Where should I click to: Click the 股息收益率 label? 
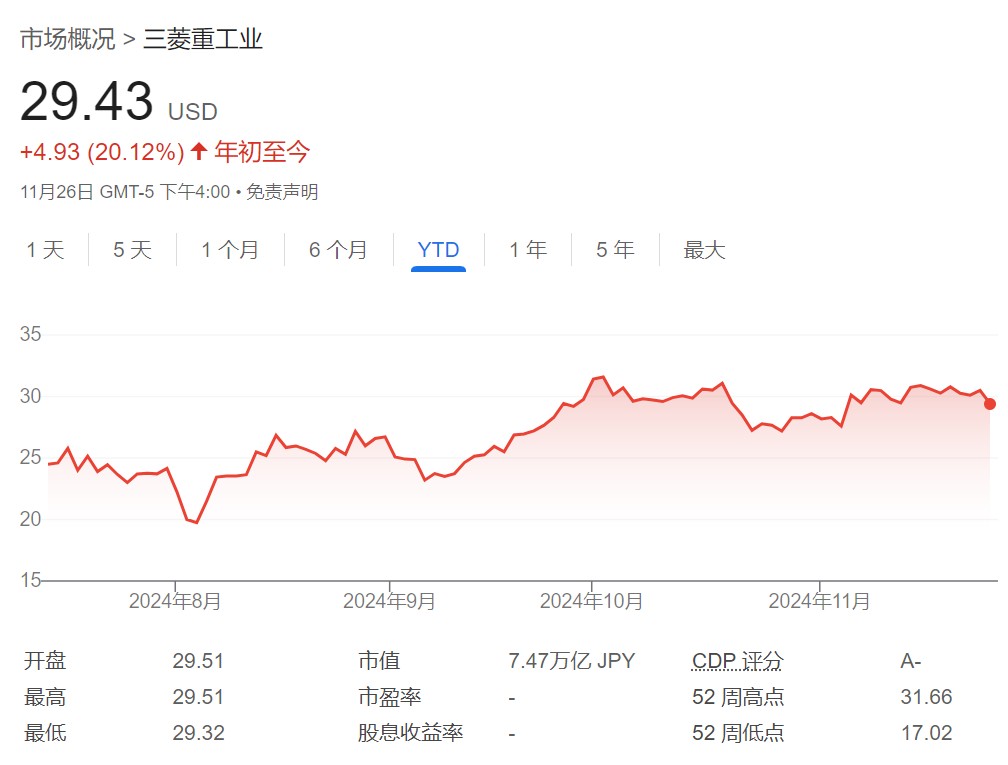click(411, 733)
